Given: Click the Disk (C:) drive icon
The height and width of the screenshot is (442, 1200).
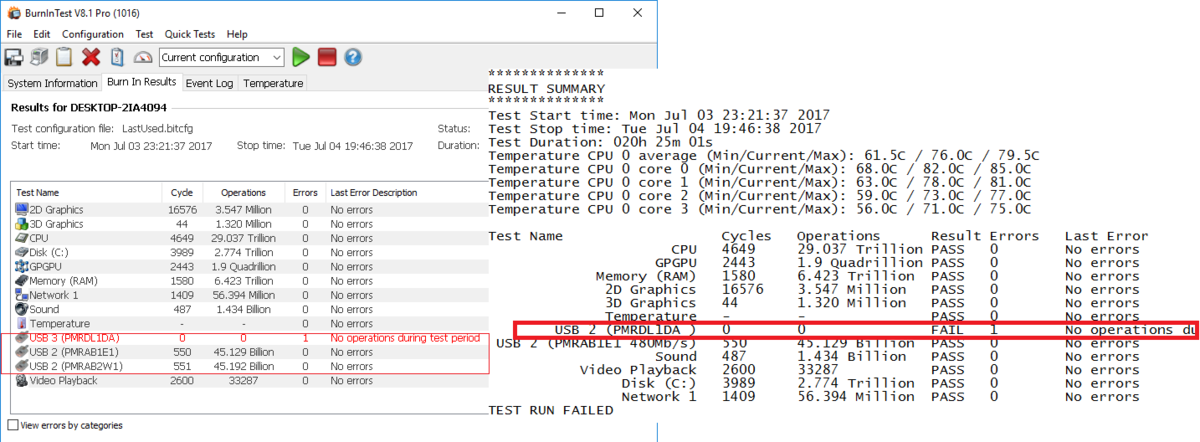Looking at the screenshot, I should point(21,253).
